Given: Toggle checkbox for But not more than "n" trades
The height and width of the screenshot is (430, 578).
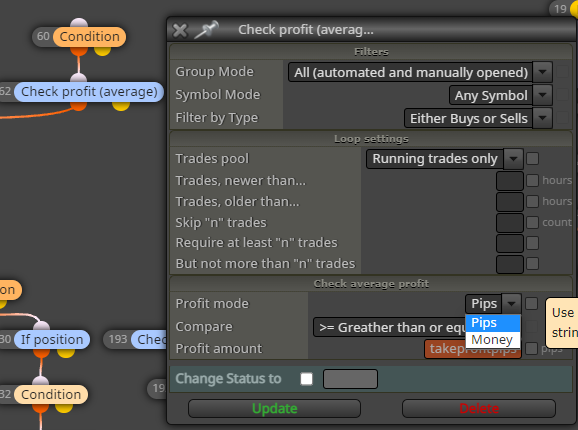Looking at the screenshot, I should coord(533,263).
